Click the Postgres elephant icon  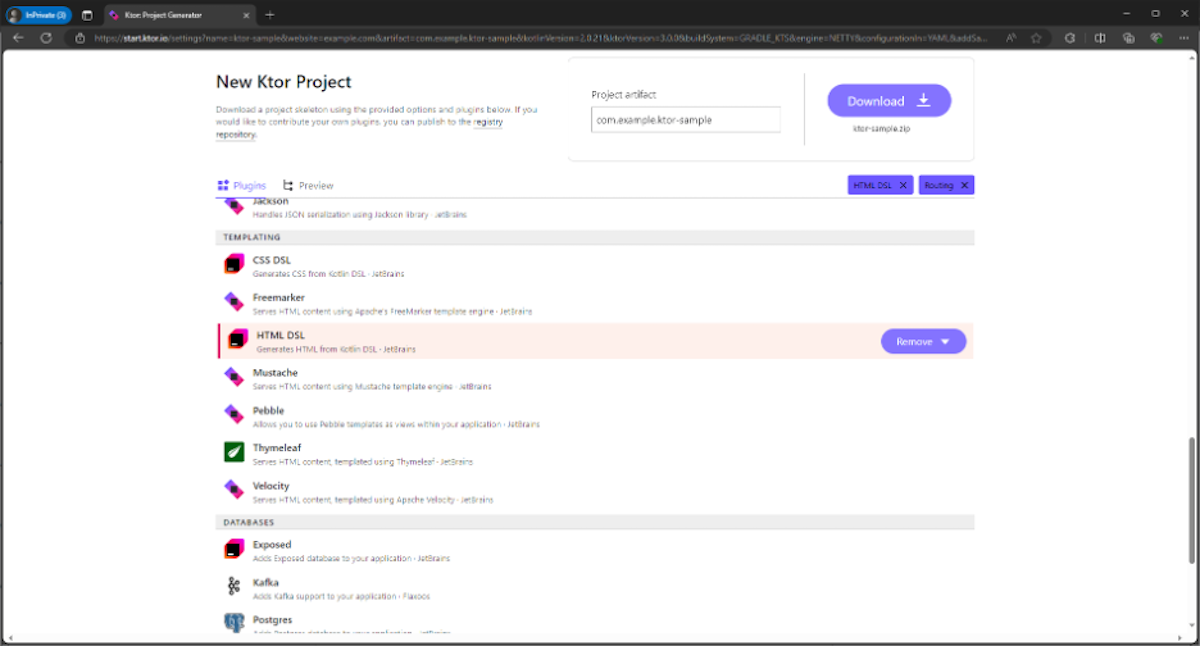234,623
